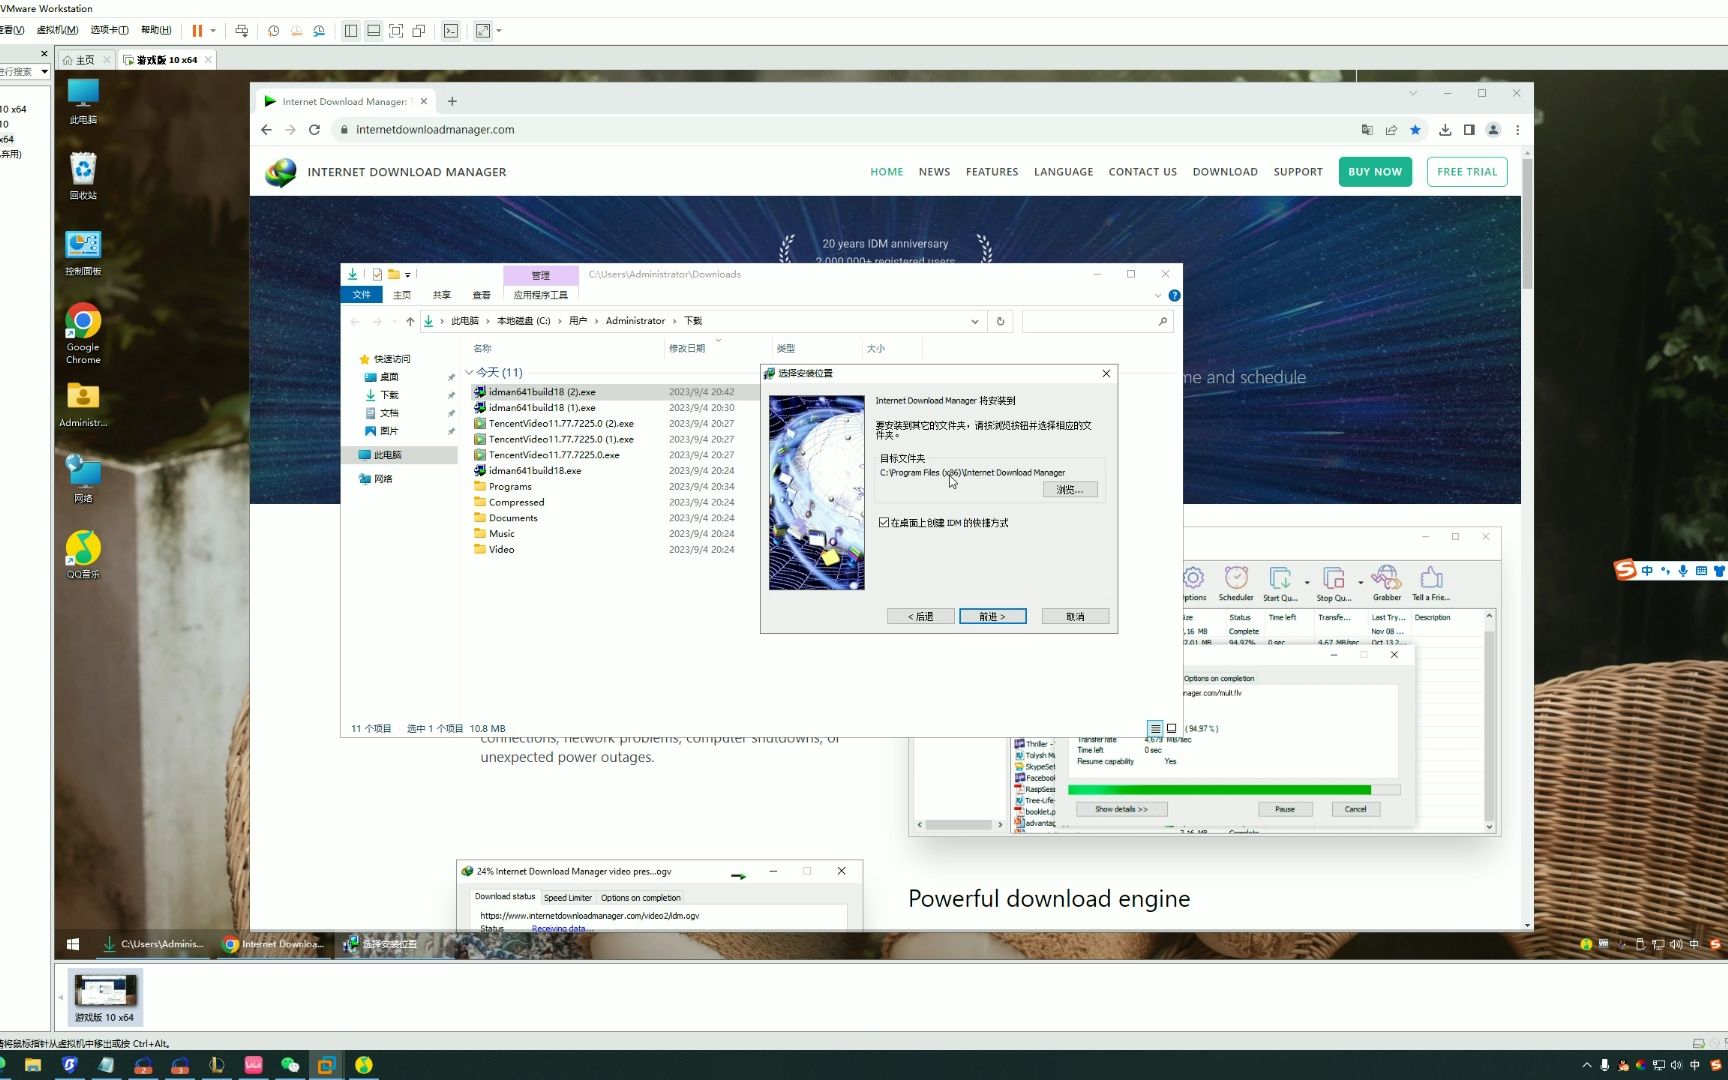Click the FREE TRIAL button
Image resolution: width=1728 pixels, height=1080 pixels.
[x=1467, y=172]
